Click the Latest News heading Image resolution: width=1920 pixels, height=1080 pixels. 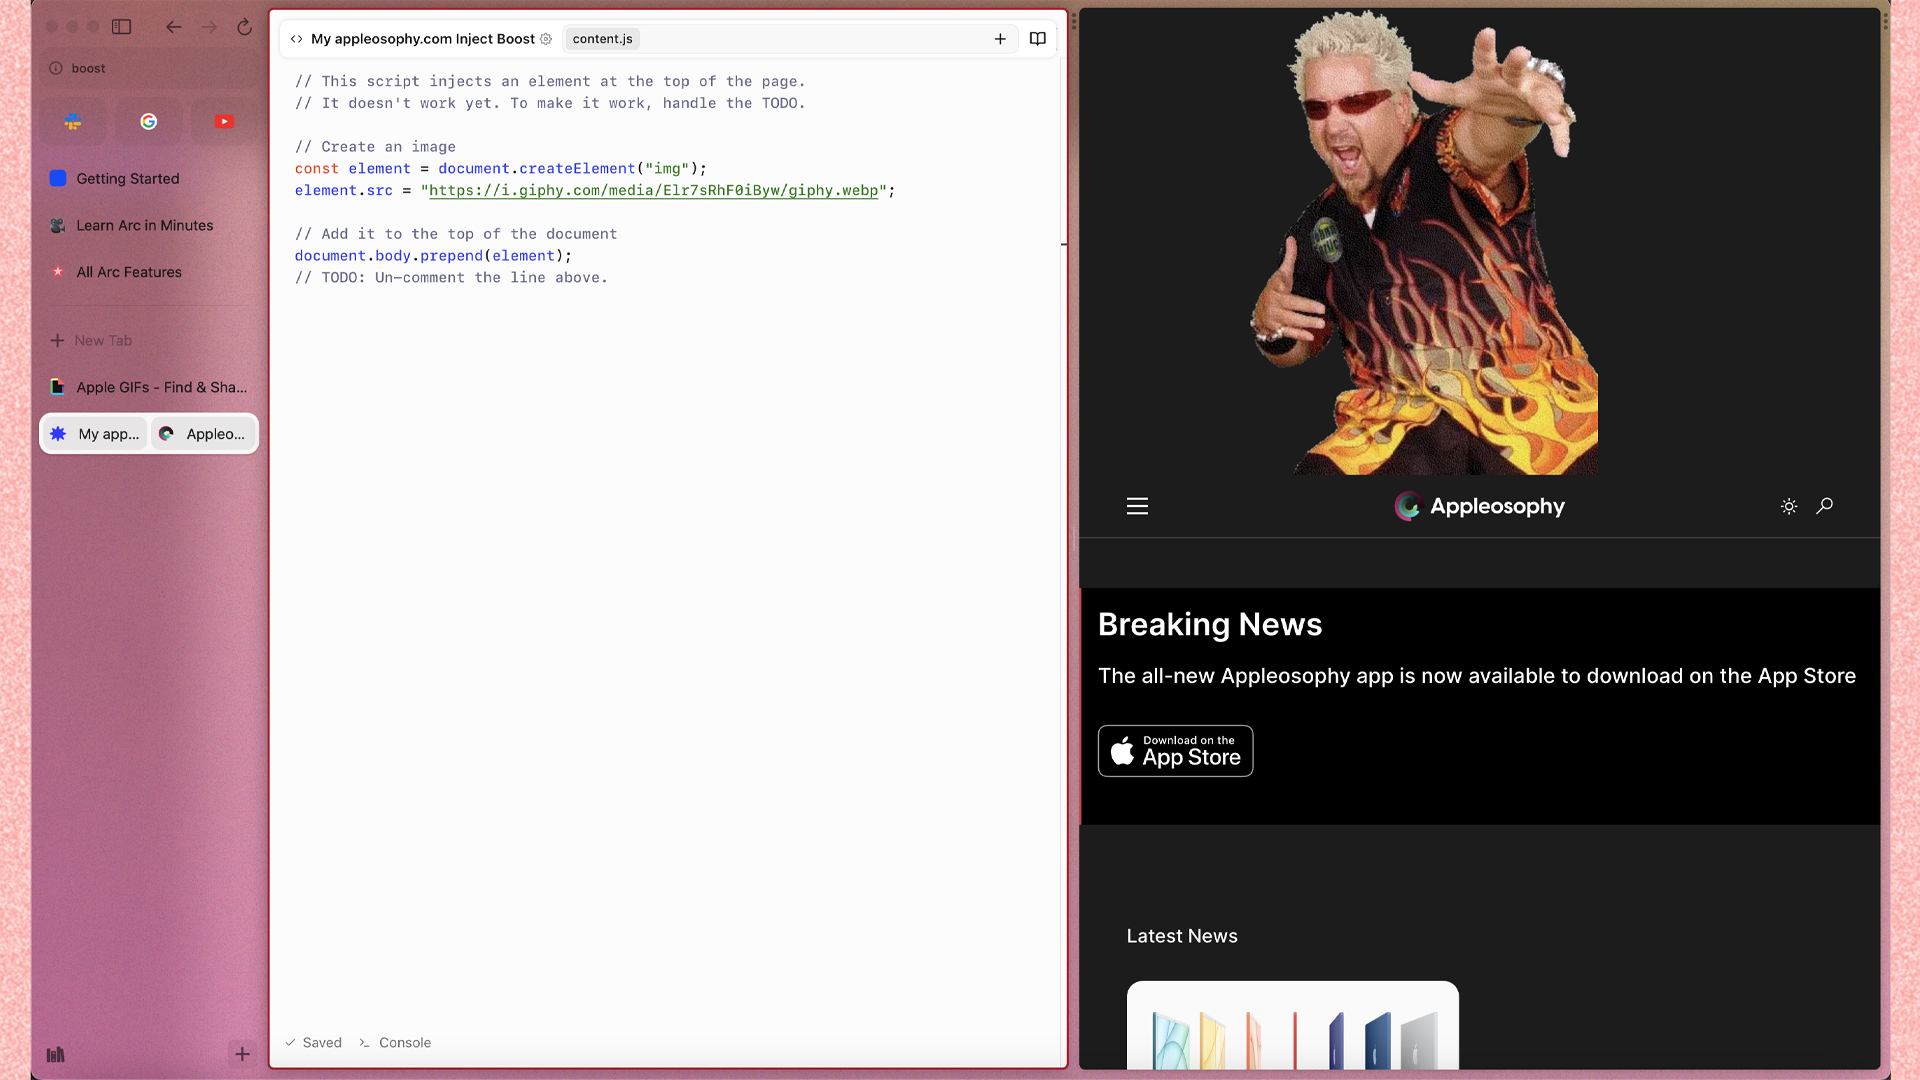[1182, 936]
